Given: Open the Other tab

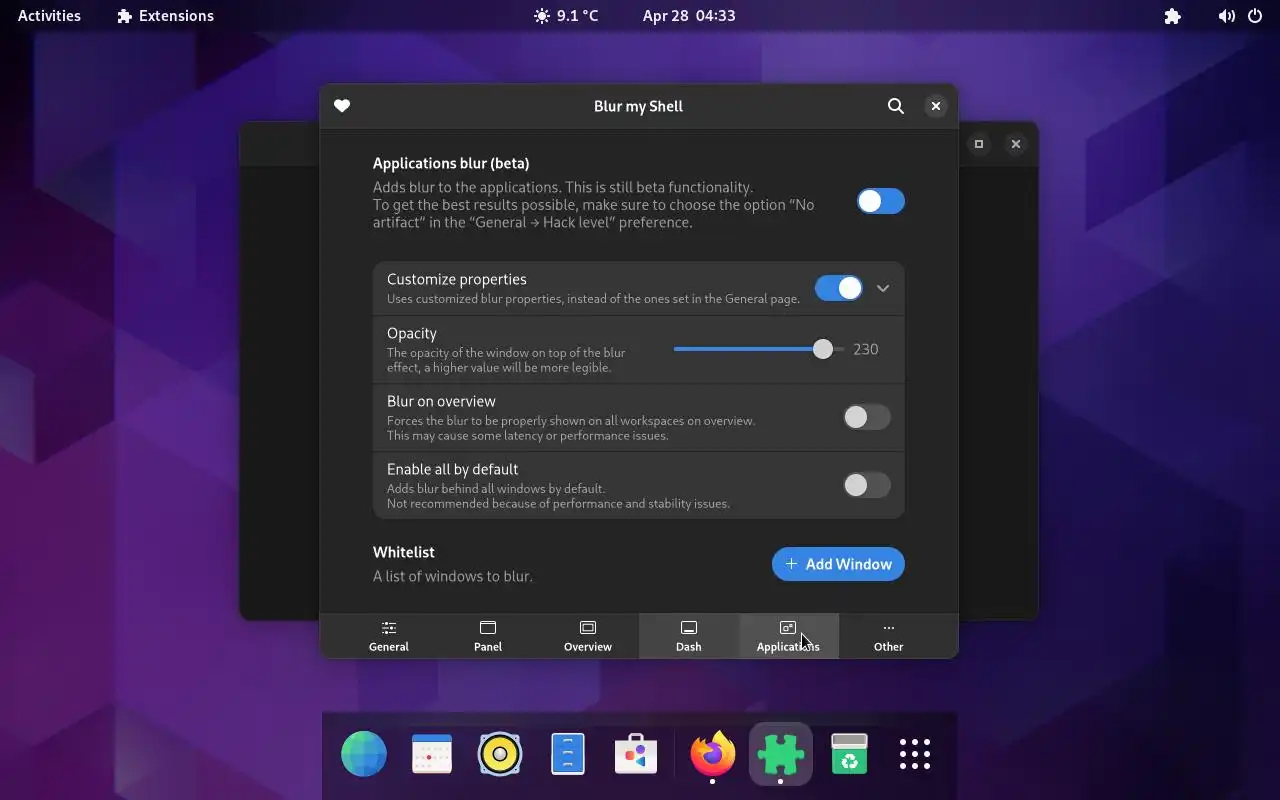Looking at the screenshot, I should 888,636.
